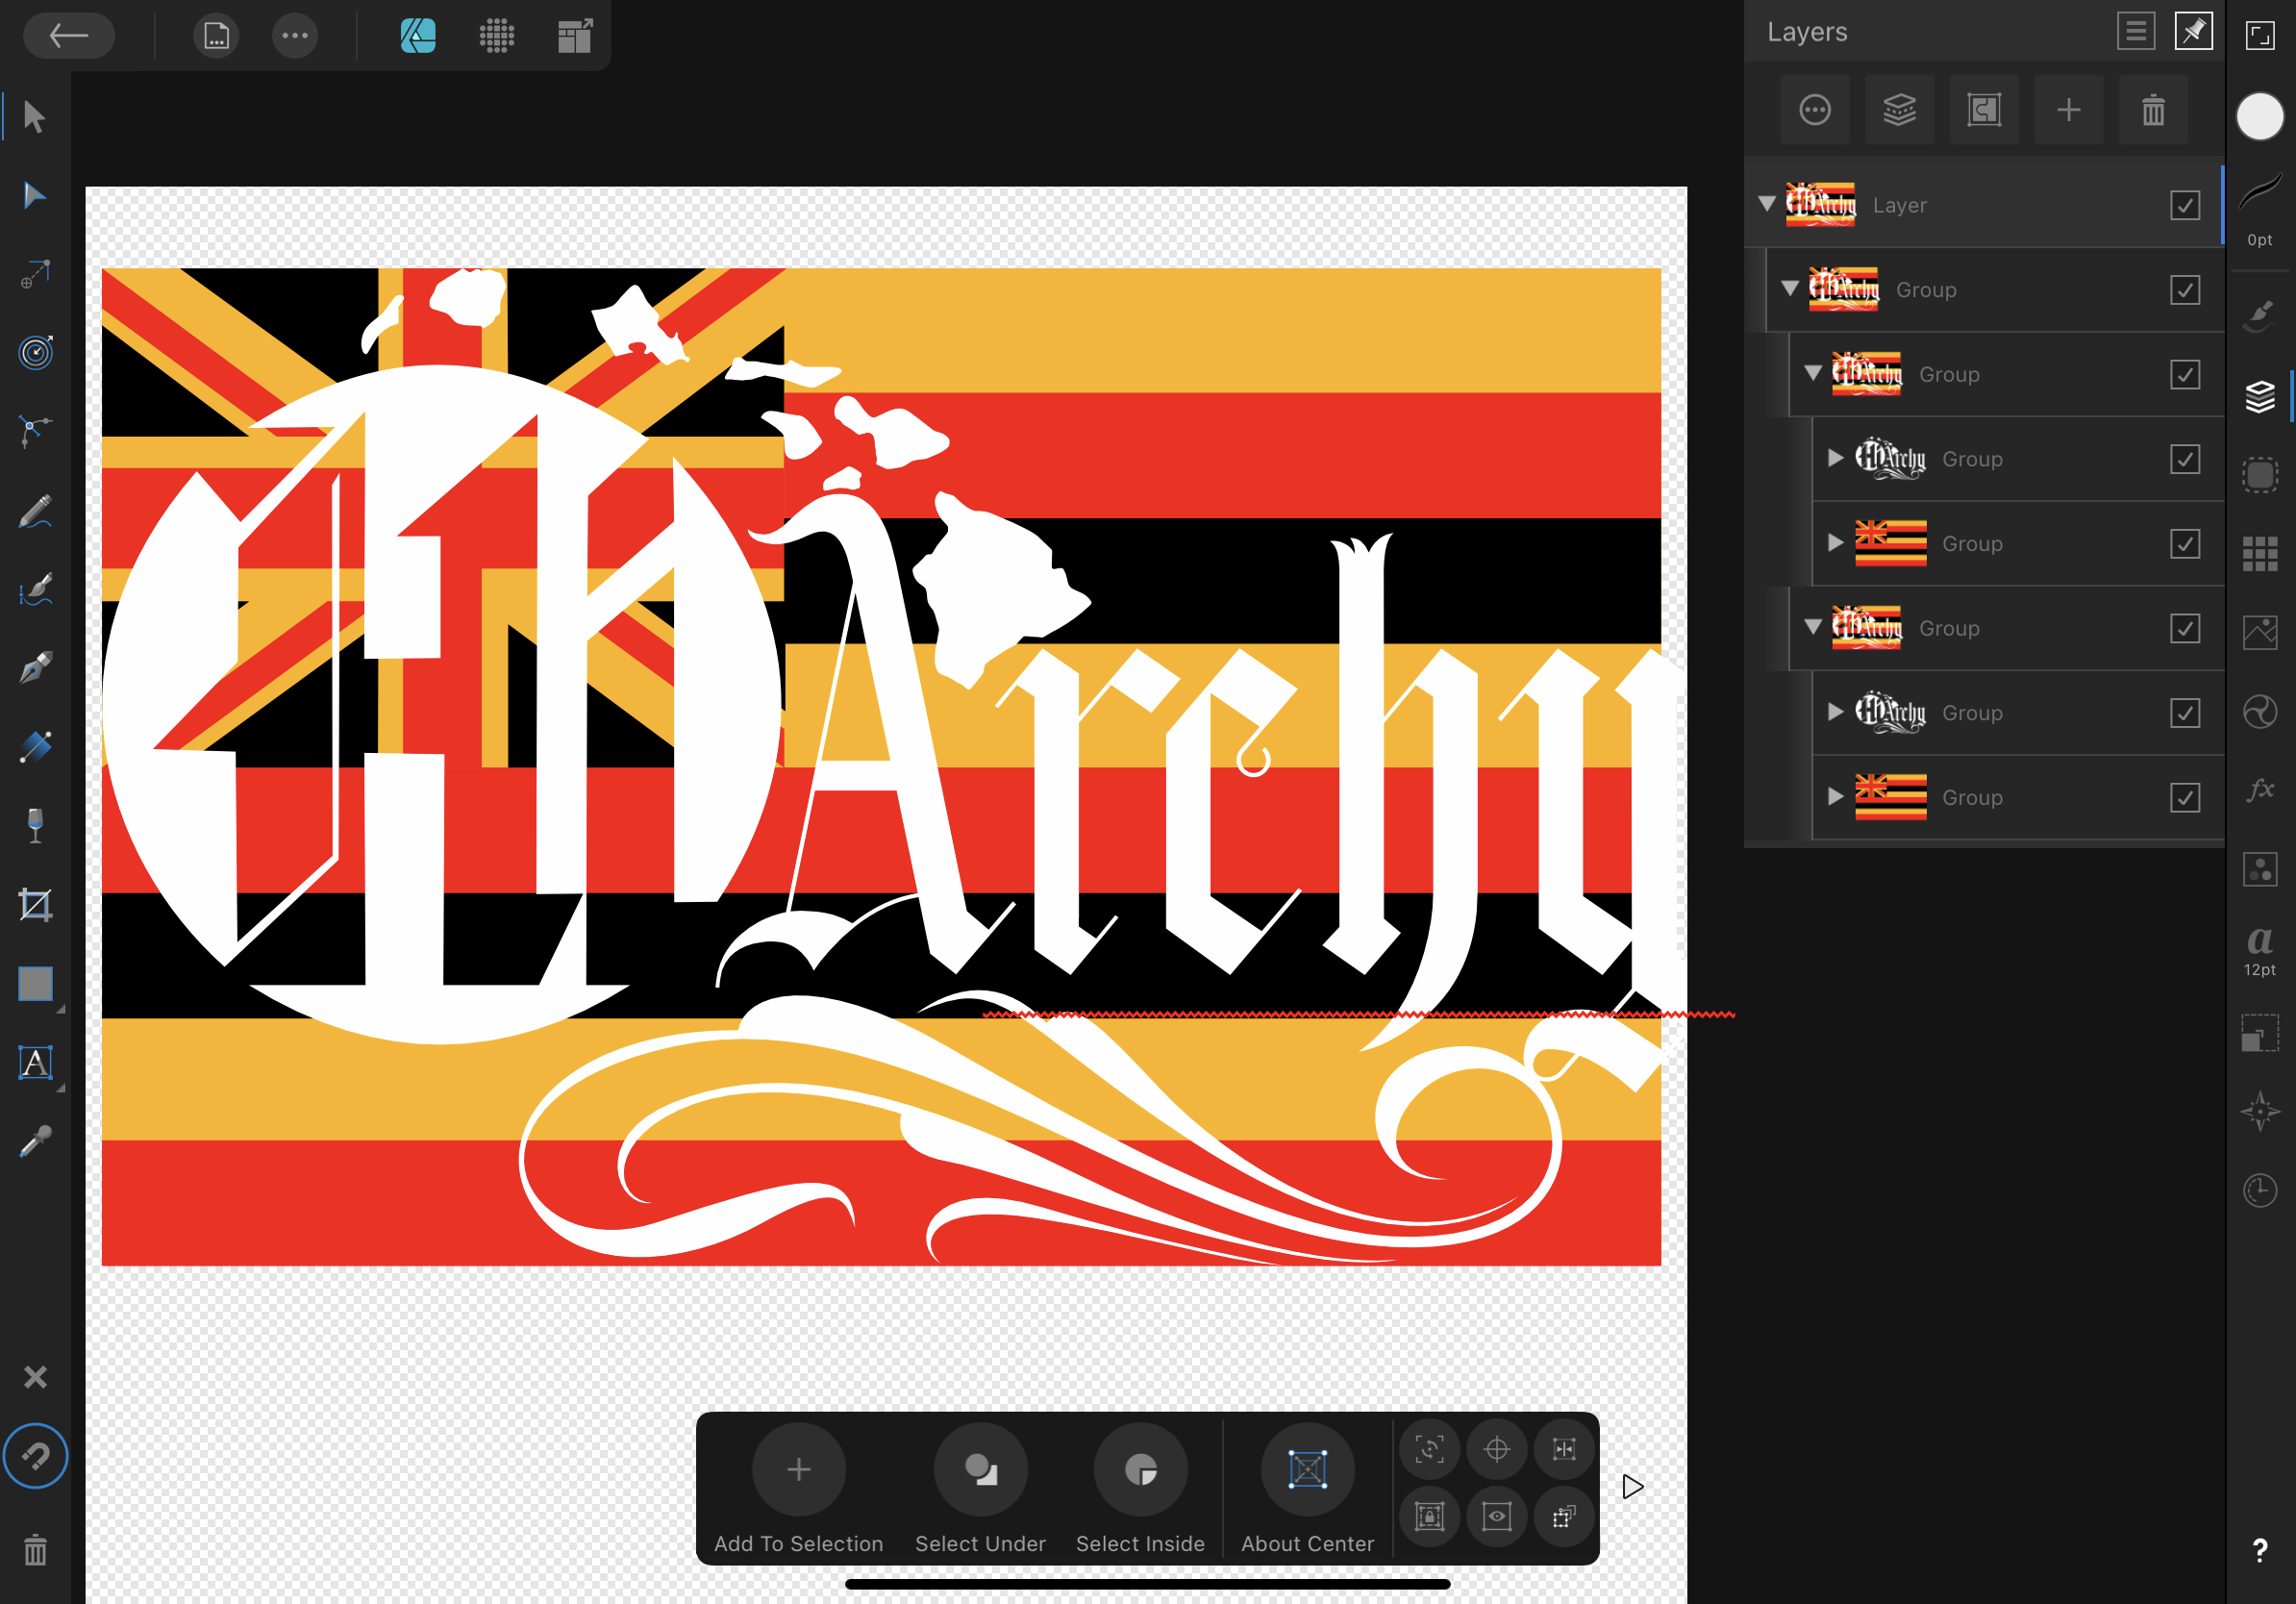This screenshot has width=2296, height=1604.
Task: Tap Select Inside button
Action: point(1140,1488)
